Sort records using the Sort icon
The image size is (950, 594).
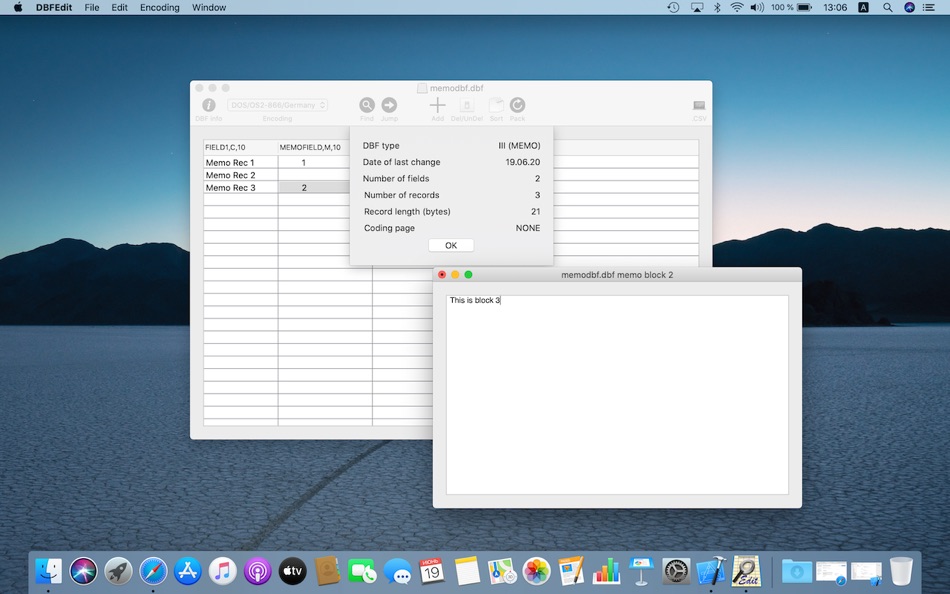pyautogui.click(x=496, y=104)
